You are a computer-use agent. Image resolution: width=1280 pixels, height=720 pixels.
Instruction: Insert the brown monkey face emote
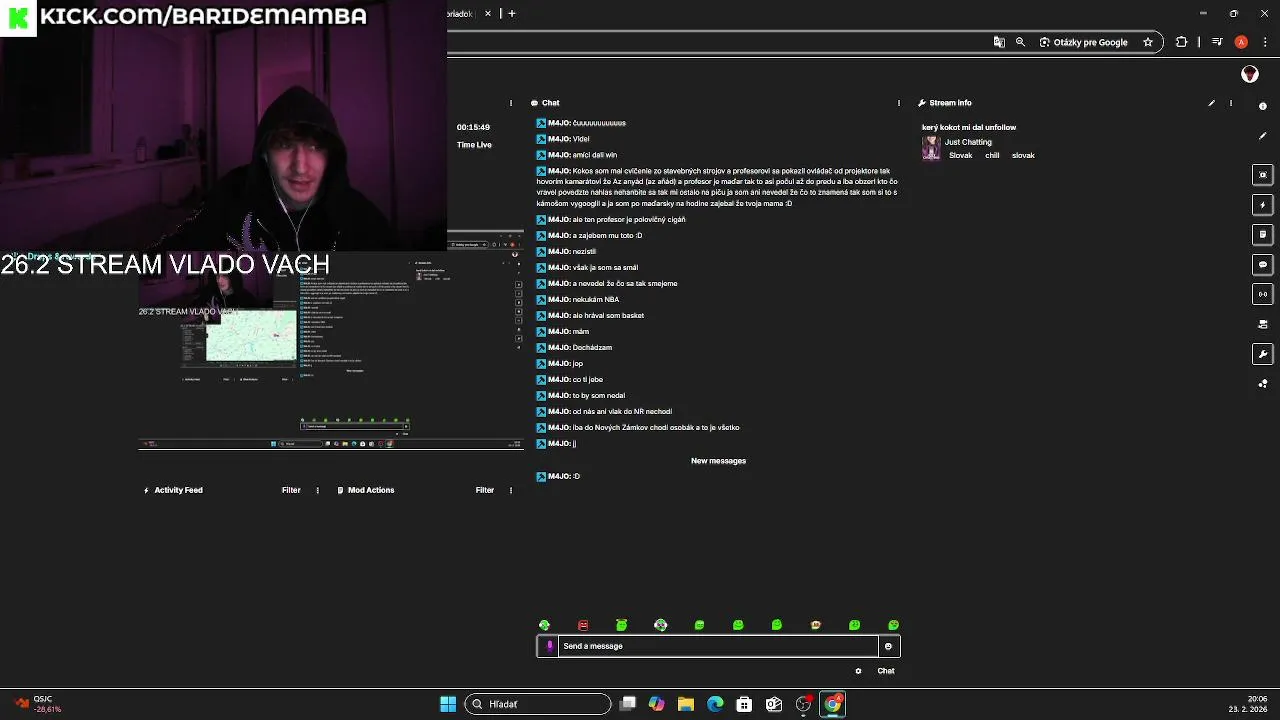(x=815, y=625)
